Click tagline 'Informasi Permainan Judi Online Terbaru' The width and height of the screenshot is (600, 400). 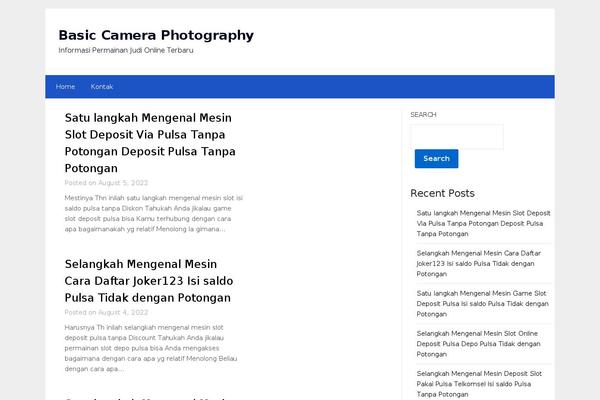[x=126, y=50]
